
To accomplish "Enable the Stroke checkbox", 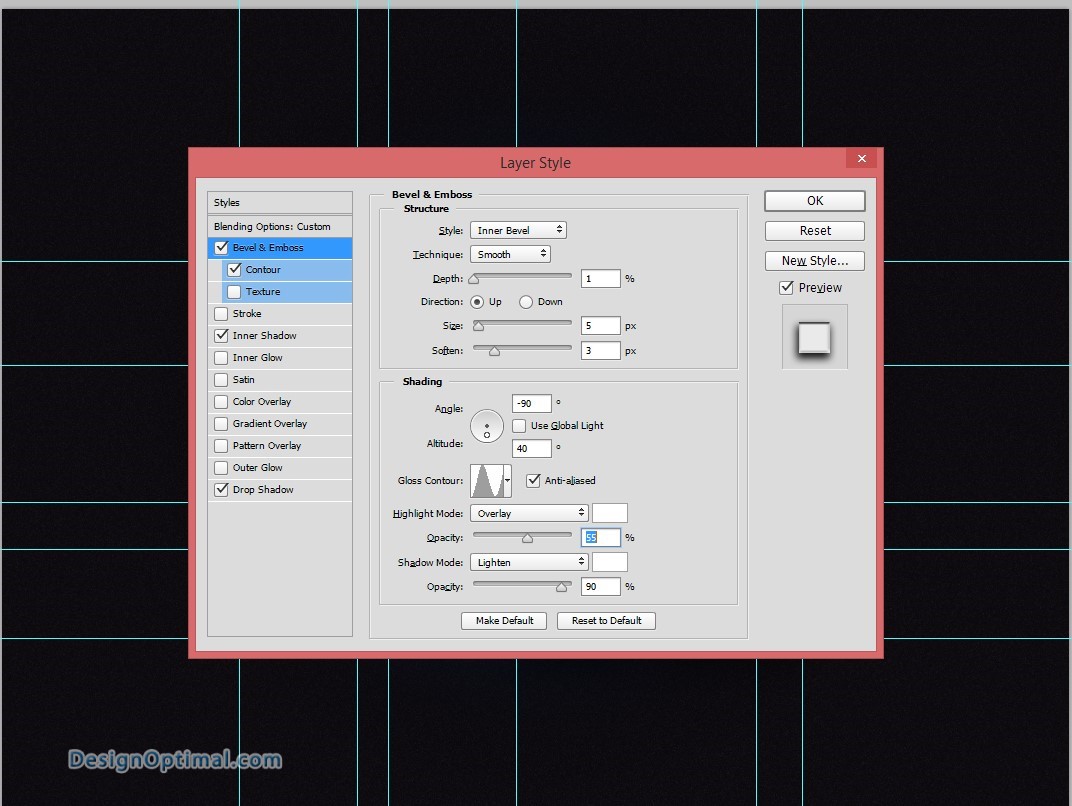I will click(221, 314).
